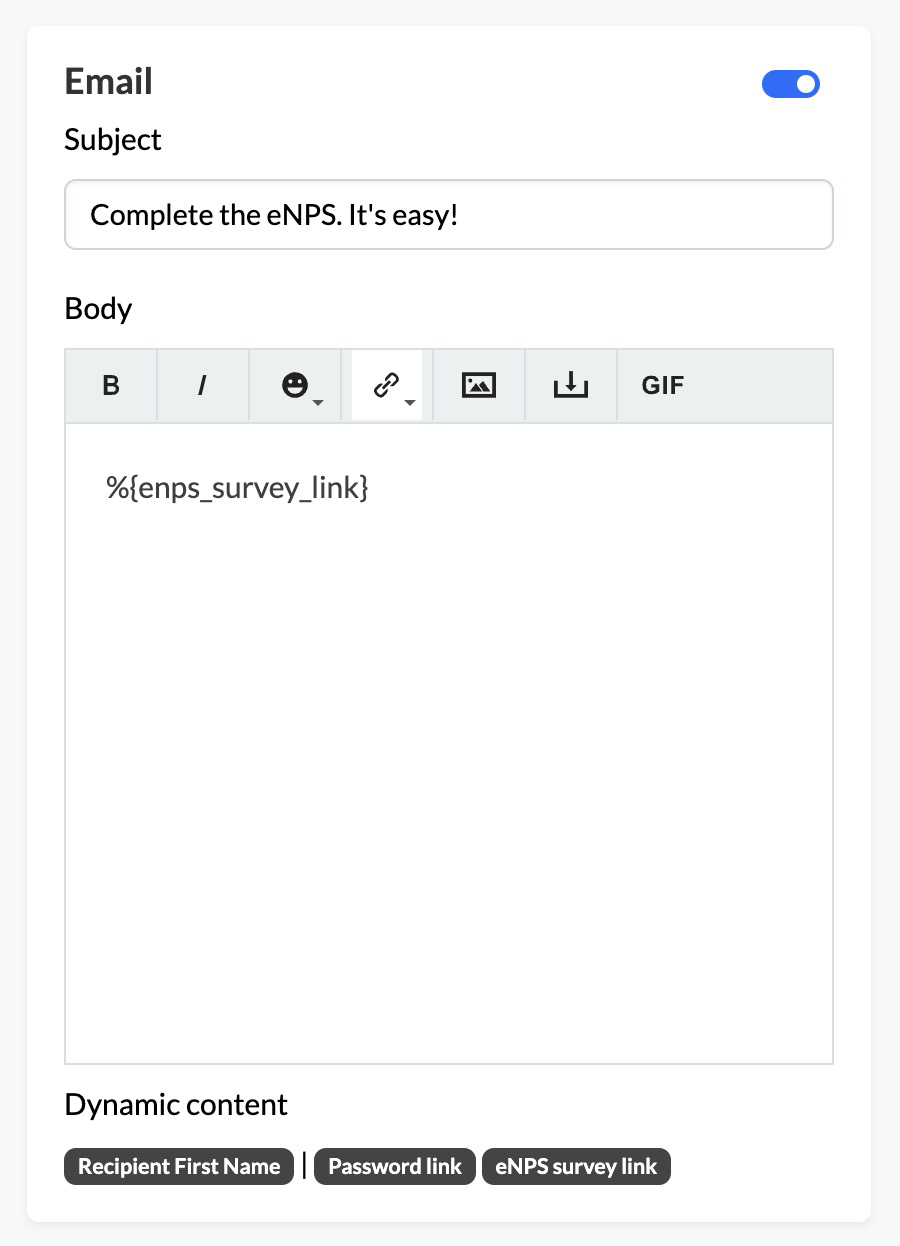Image resolution: width=900 pixels, height=1246 pixels.
Task: Expand the emoji dropdown arrow
Action: coord(317,402)
